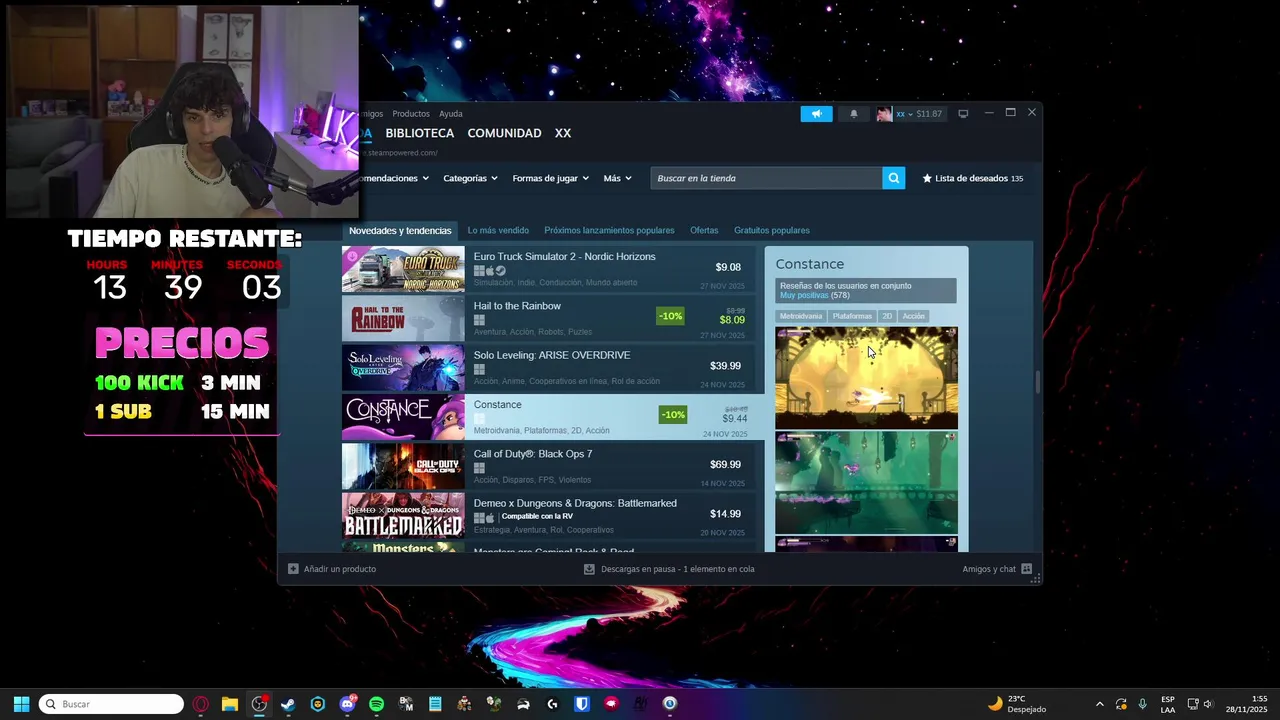Switch to Gratuitos populares tab
Image resolution: width=1280 pixels, height=720 pixels.
[772, 231]
